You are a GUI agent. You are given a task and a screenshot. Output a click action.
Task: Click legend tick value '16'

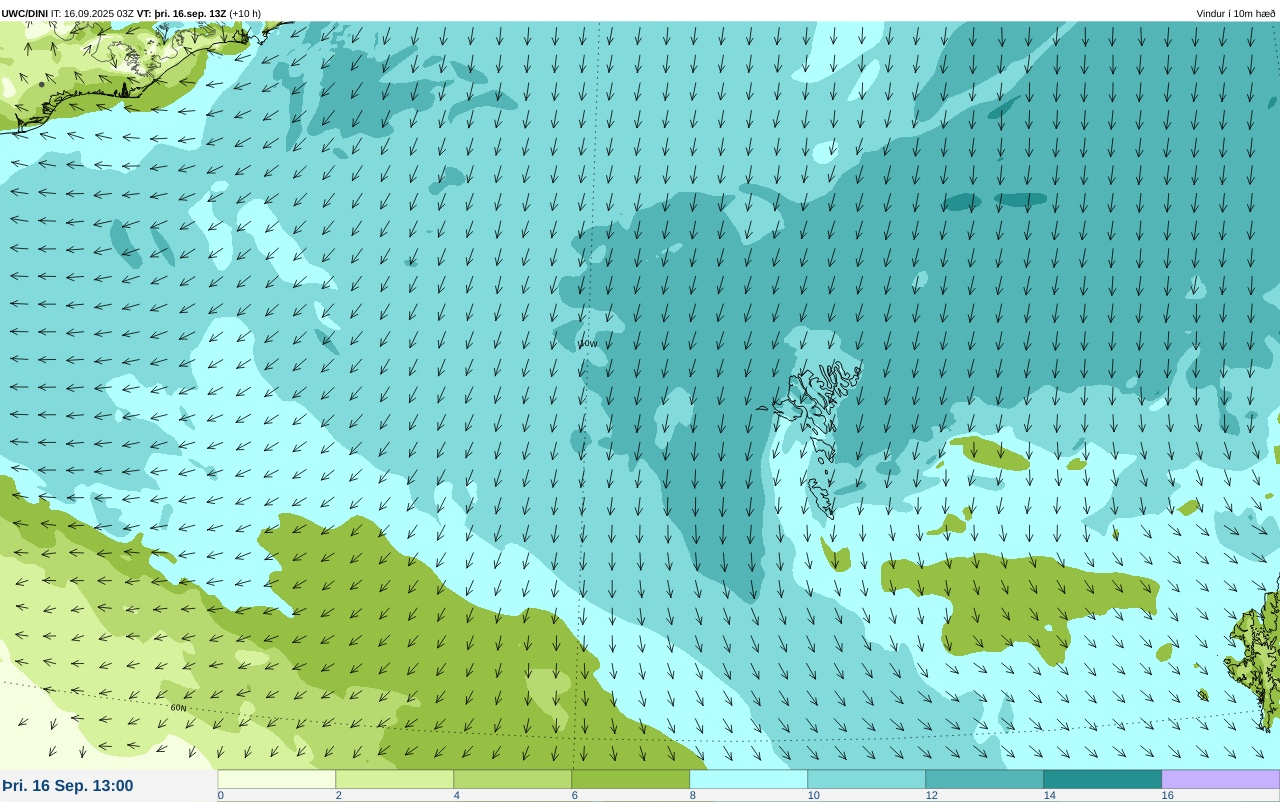tap(1168, 796)
